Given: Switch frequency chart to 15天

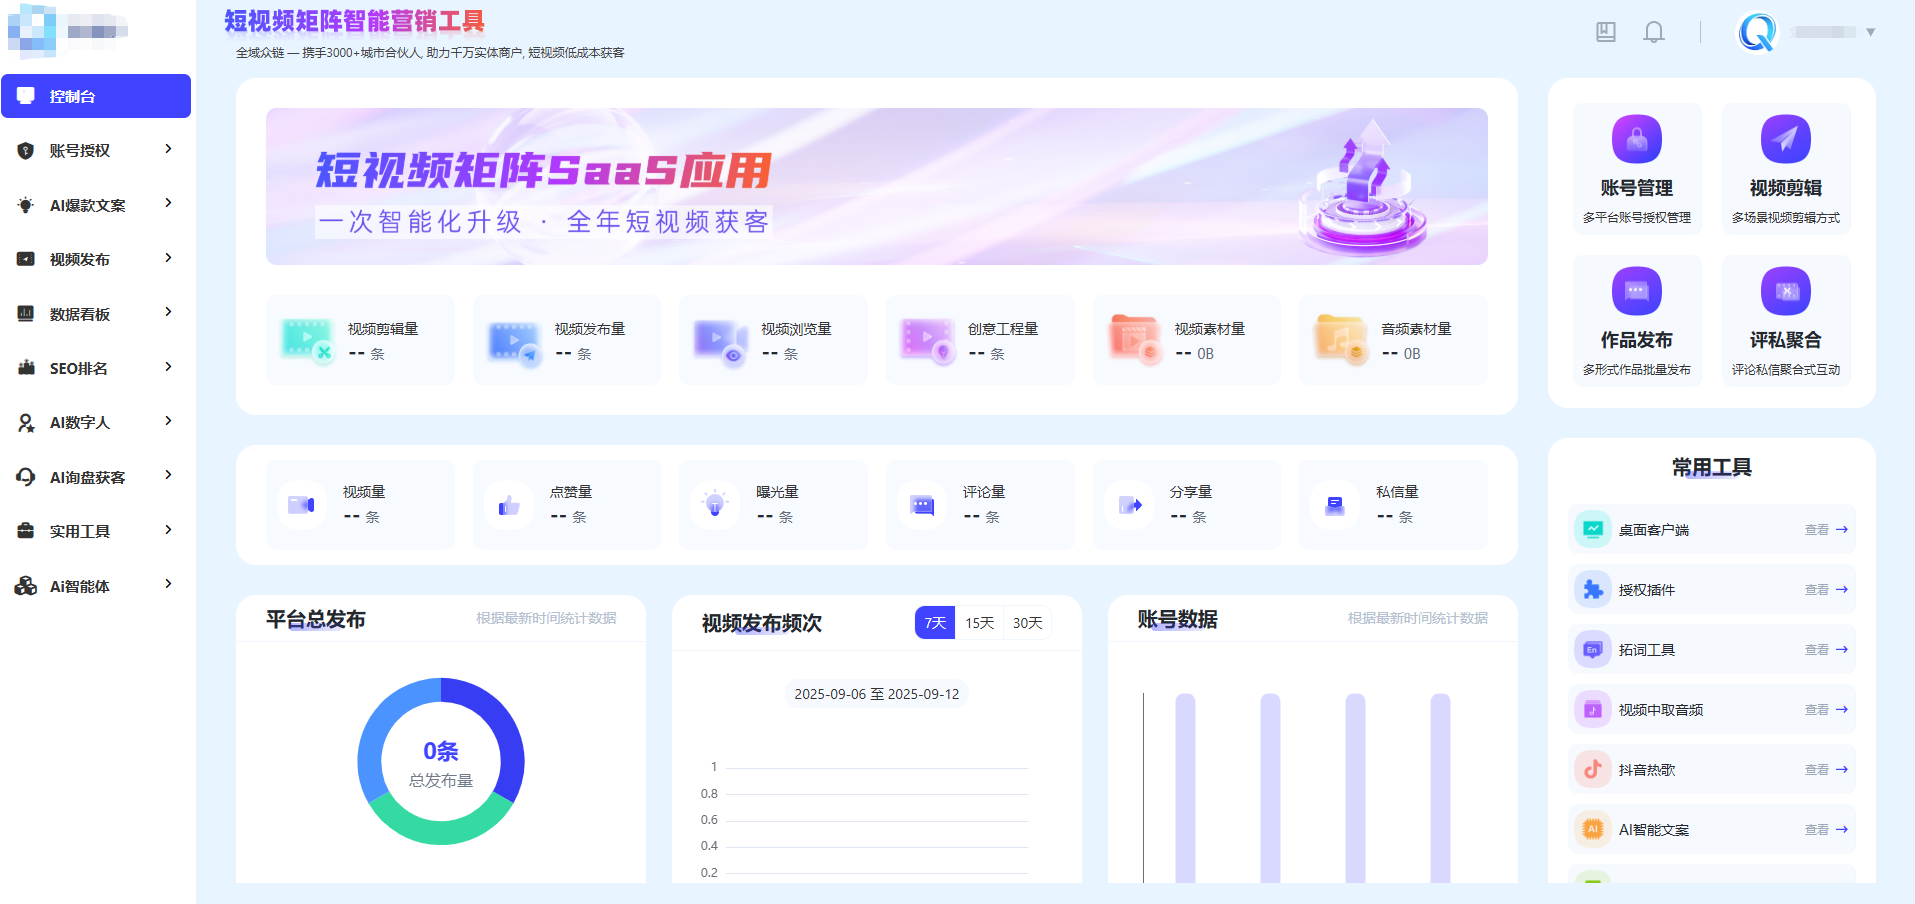Looking at the screenshot, I should (x=980, y=622).
